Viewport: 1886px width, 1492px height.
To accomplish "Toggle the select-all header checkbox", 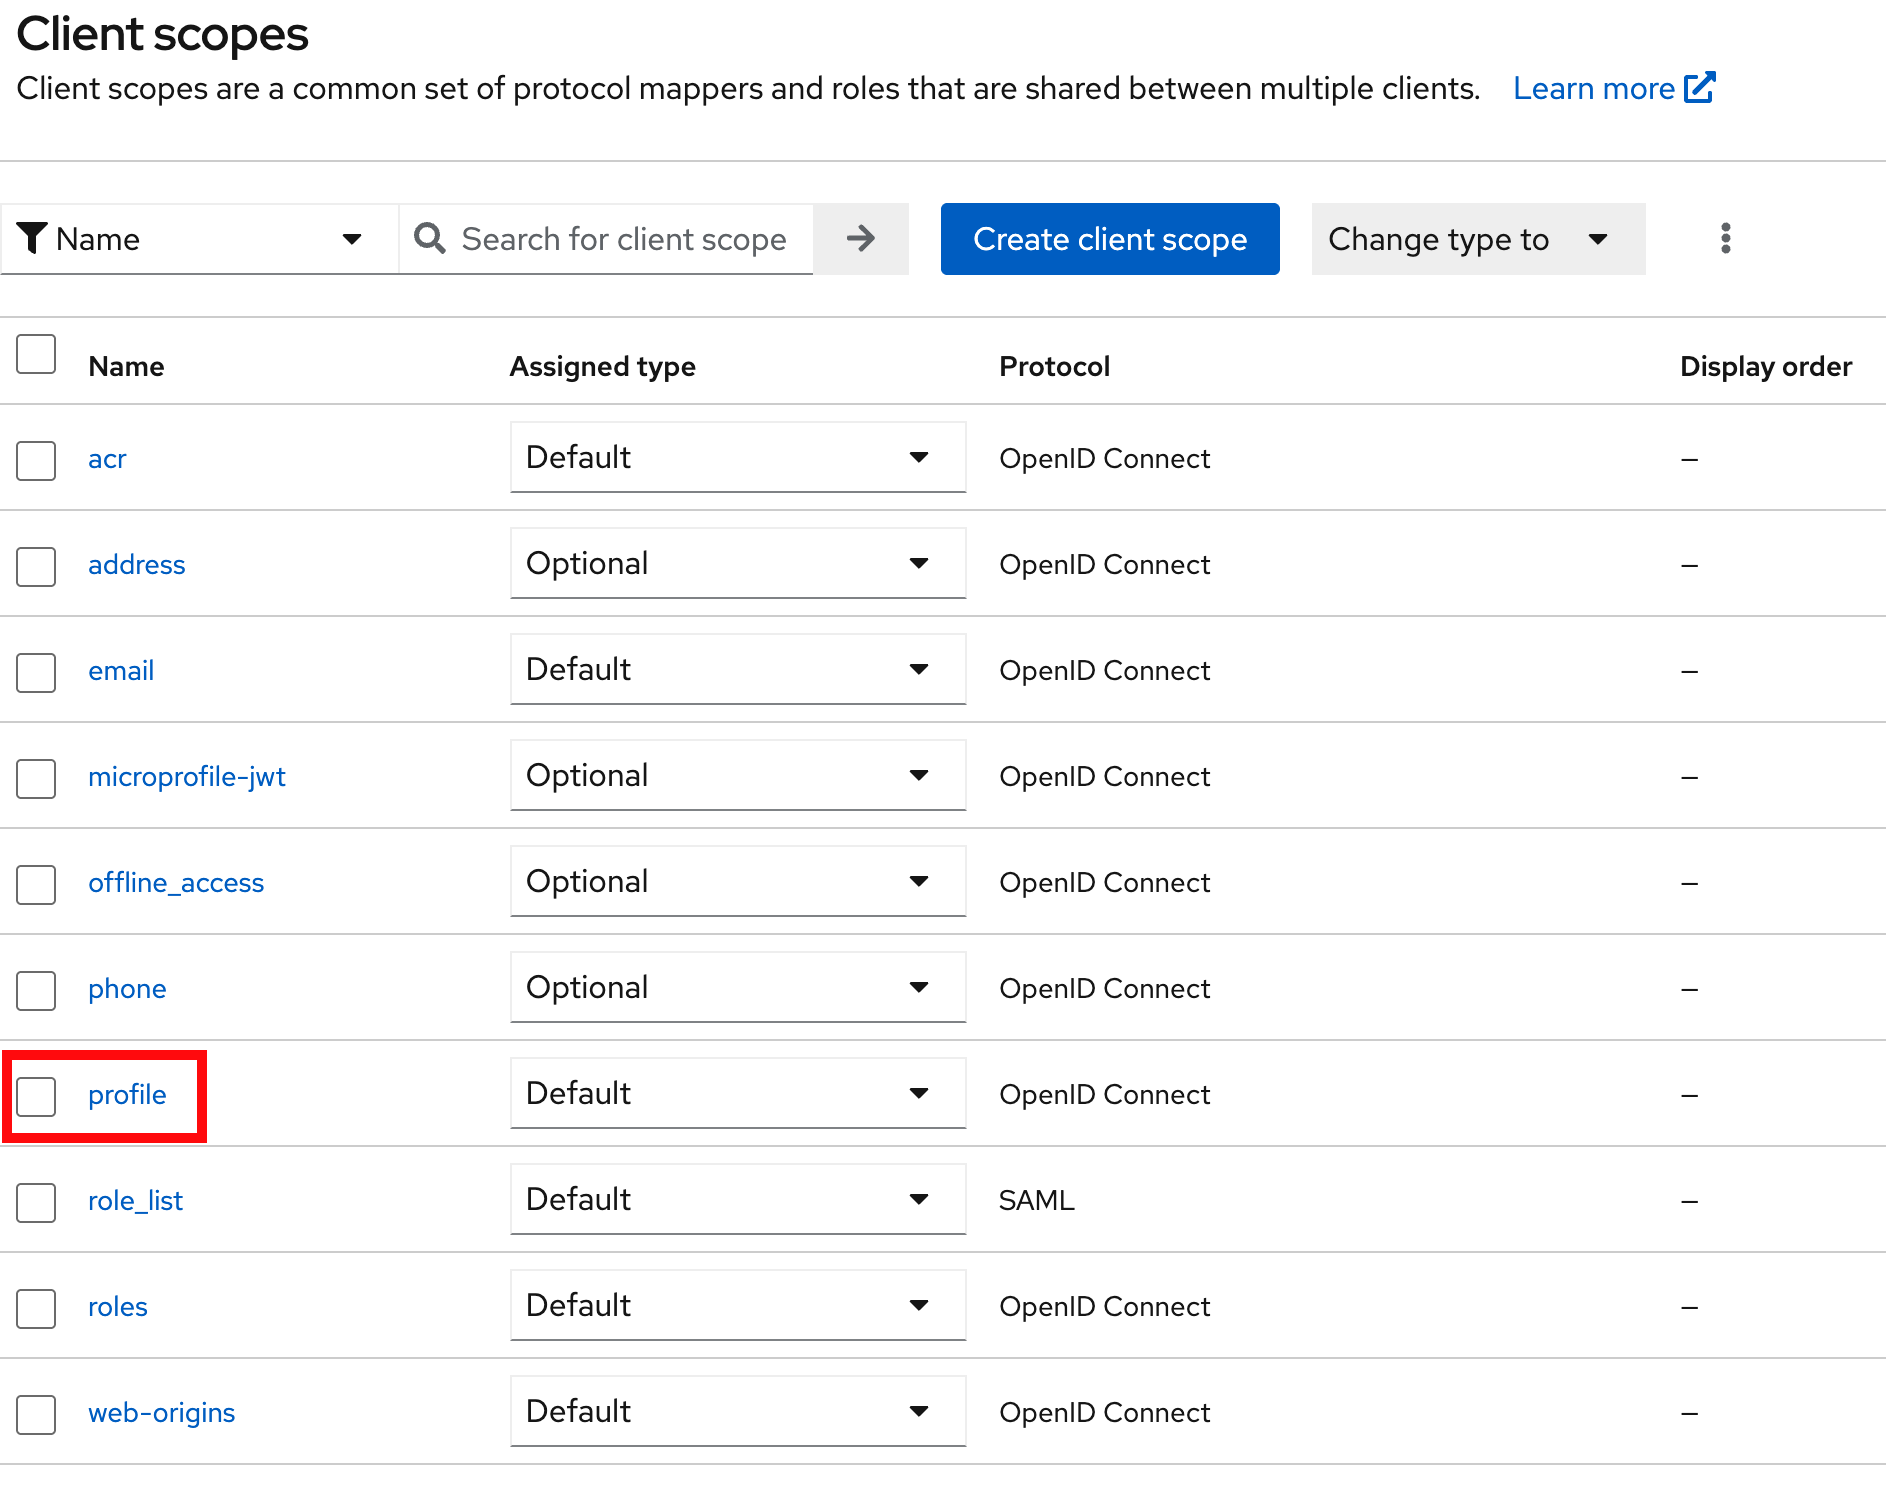I will point(36,354).
